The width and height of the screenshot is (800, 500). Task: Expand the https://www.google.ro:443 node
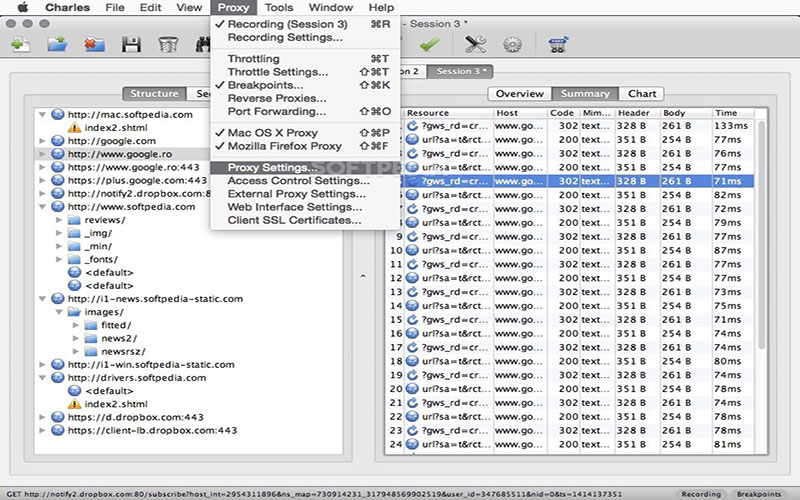[42, 167]
